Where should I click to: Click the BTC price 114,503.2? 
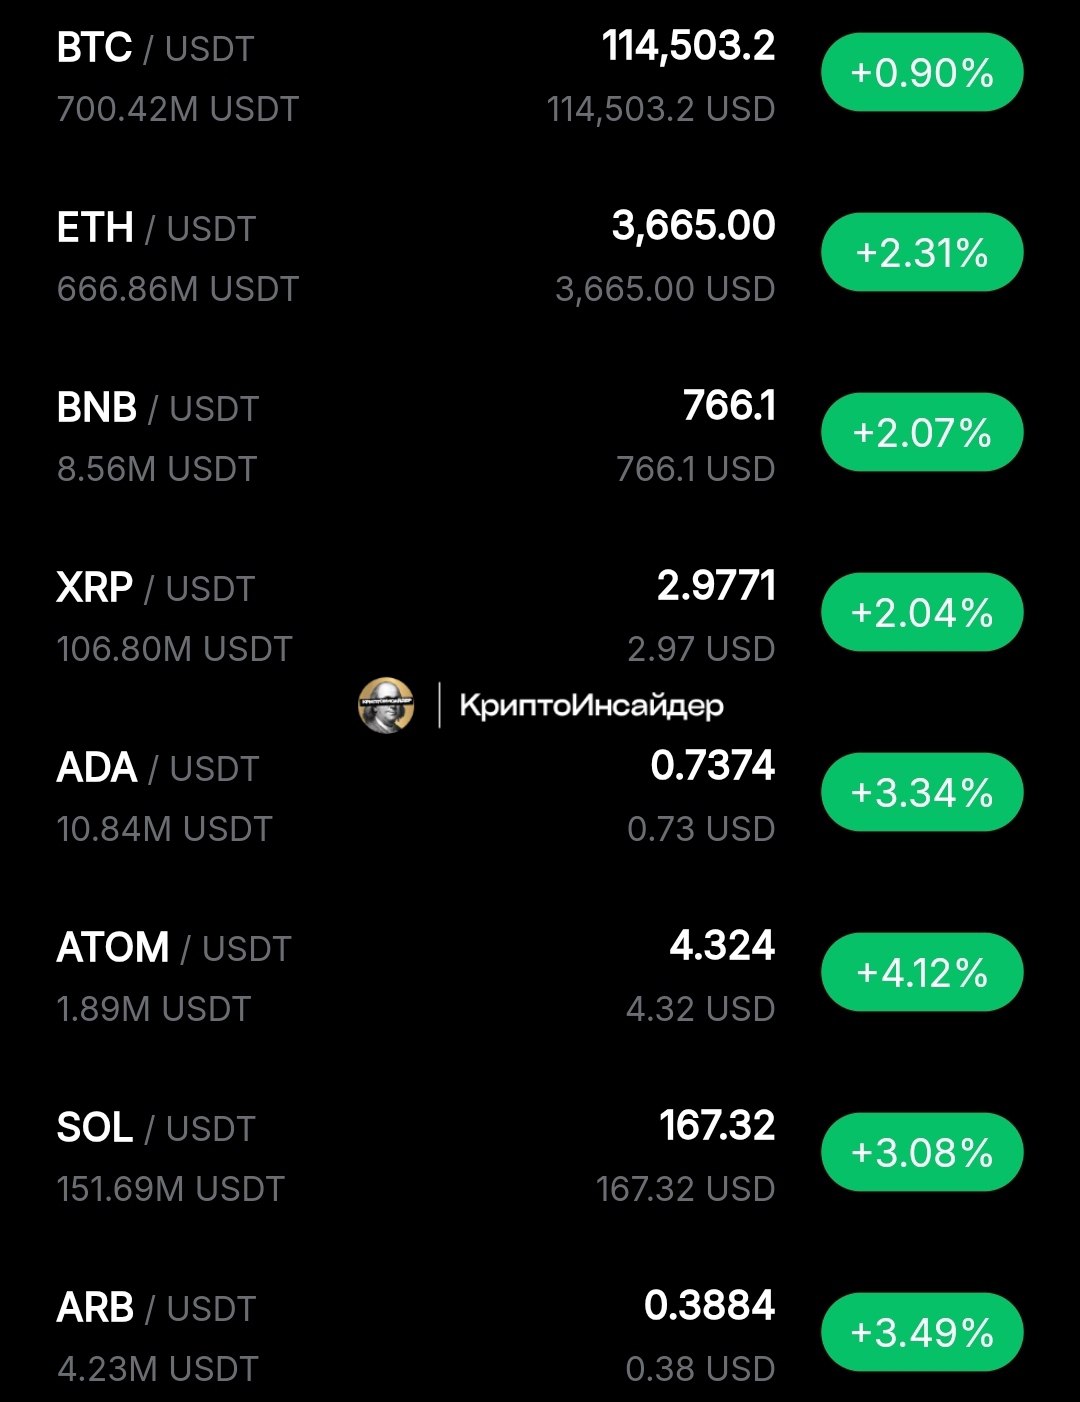point(688,46)
